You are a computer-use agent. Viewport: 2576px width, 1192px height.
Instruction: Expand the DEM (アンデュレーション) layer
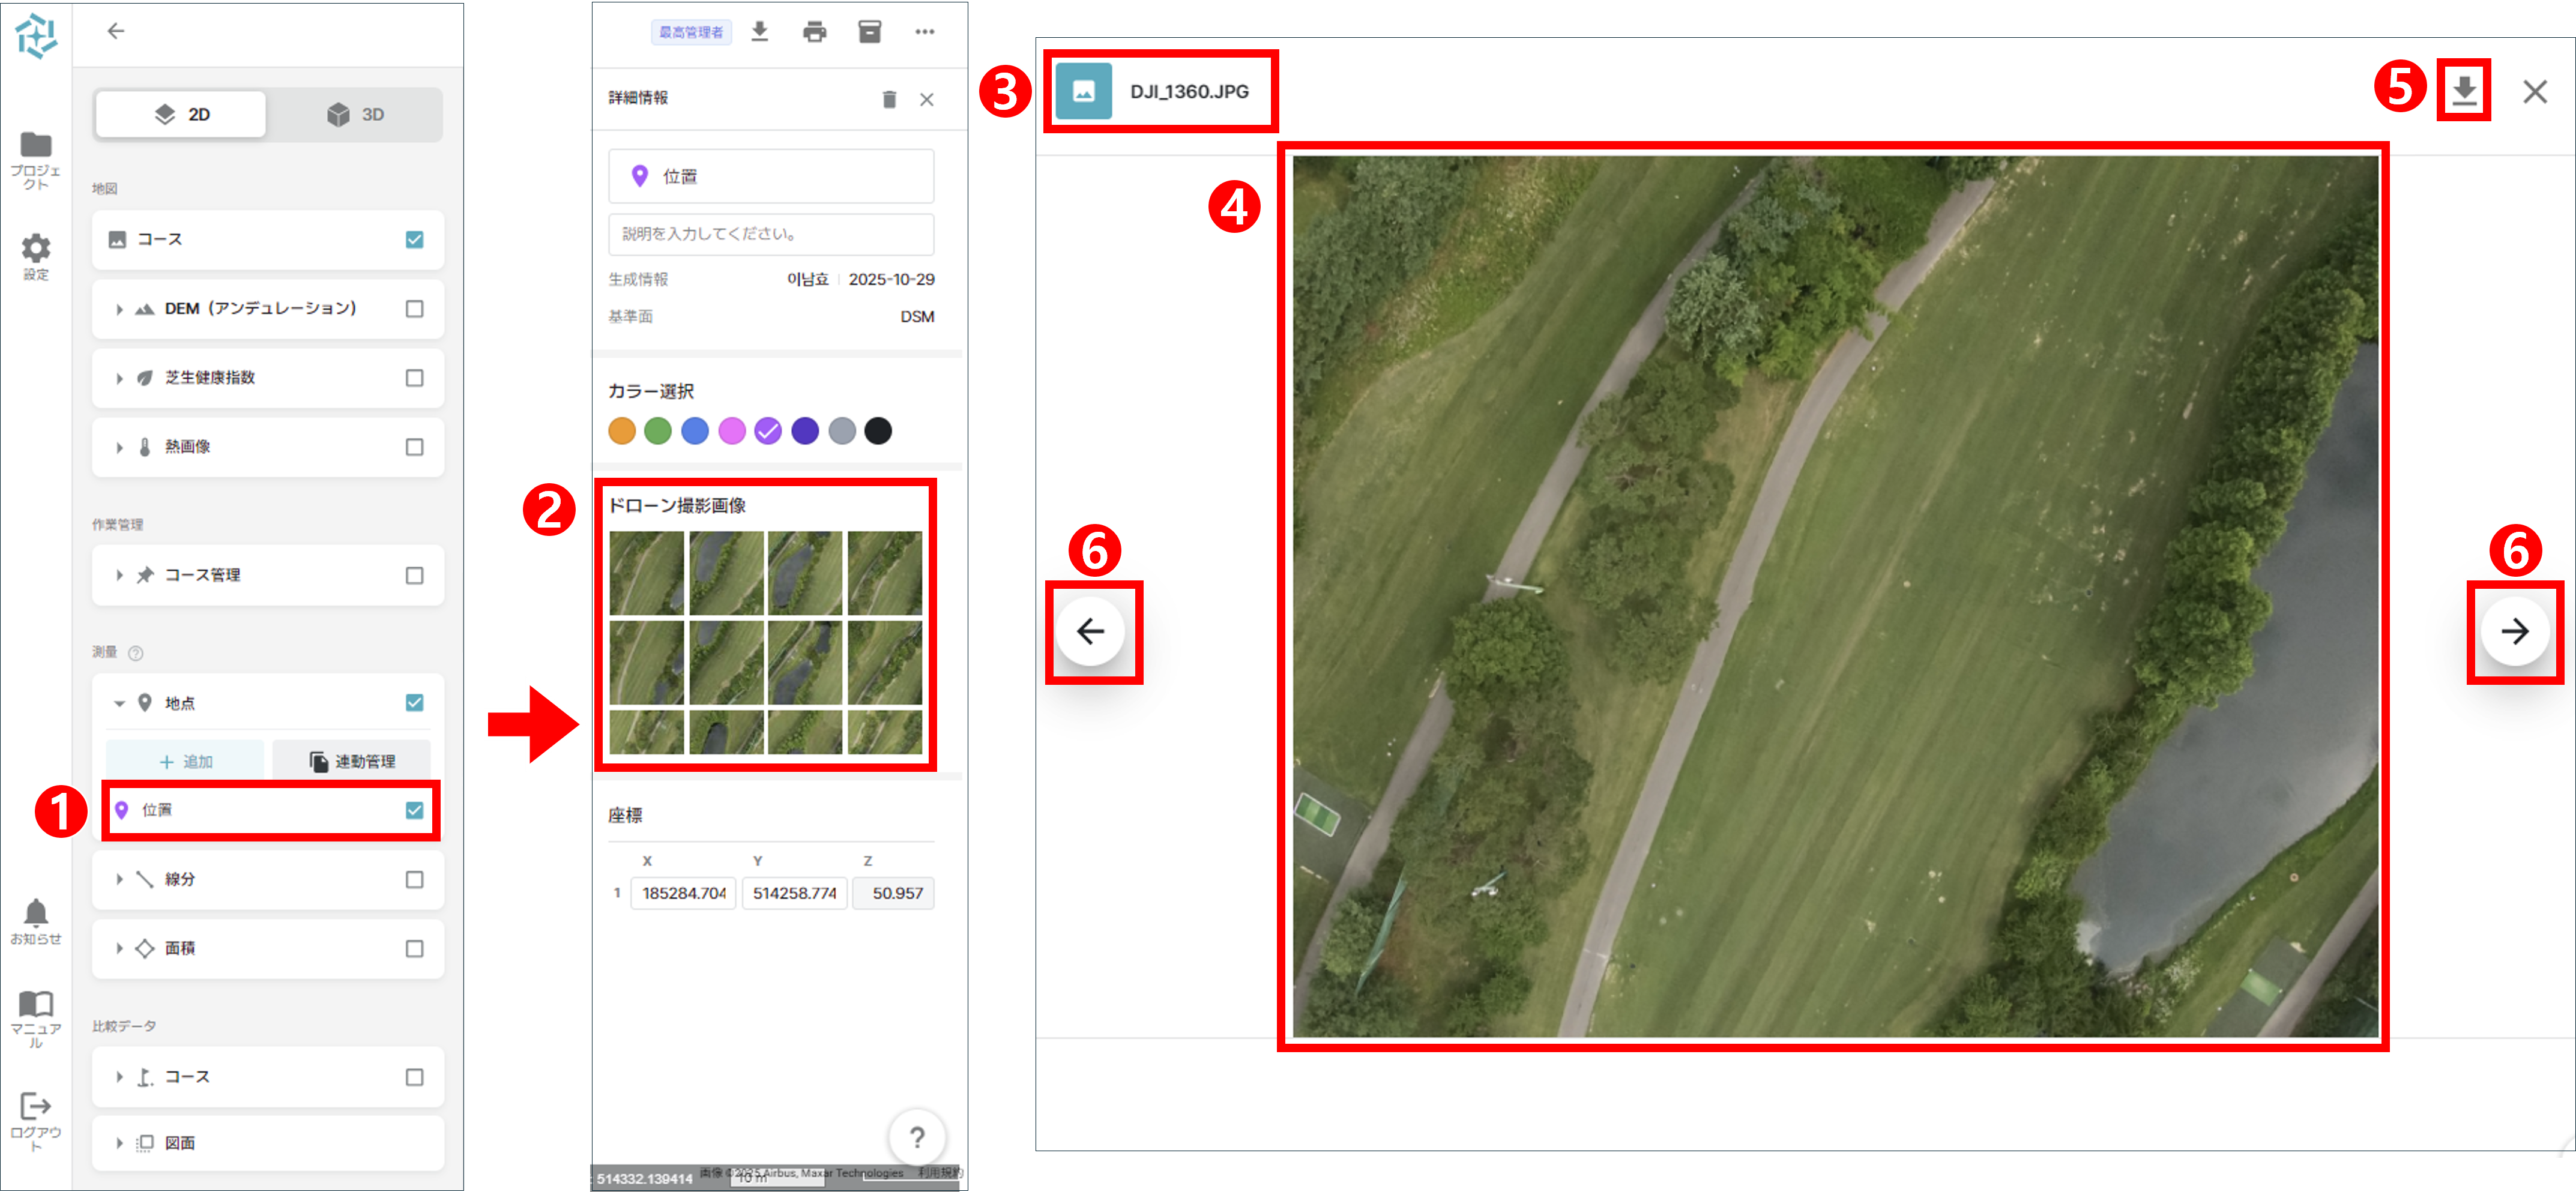pos(119,309)
